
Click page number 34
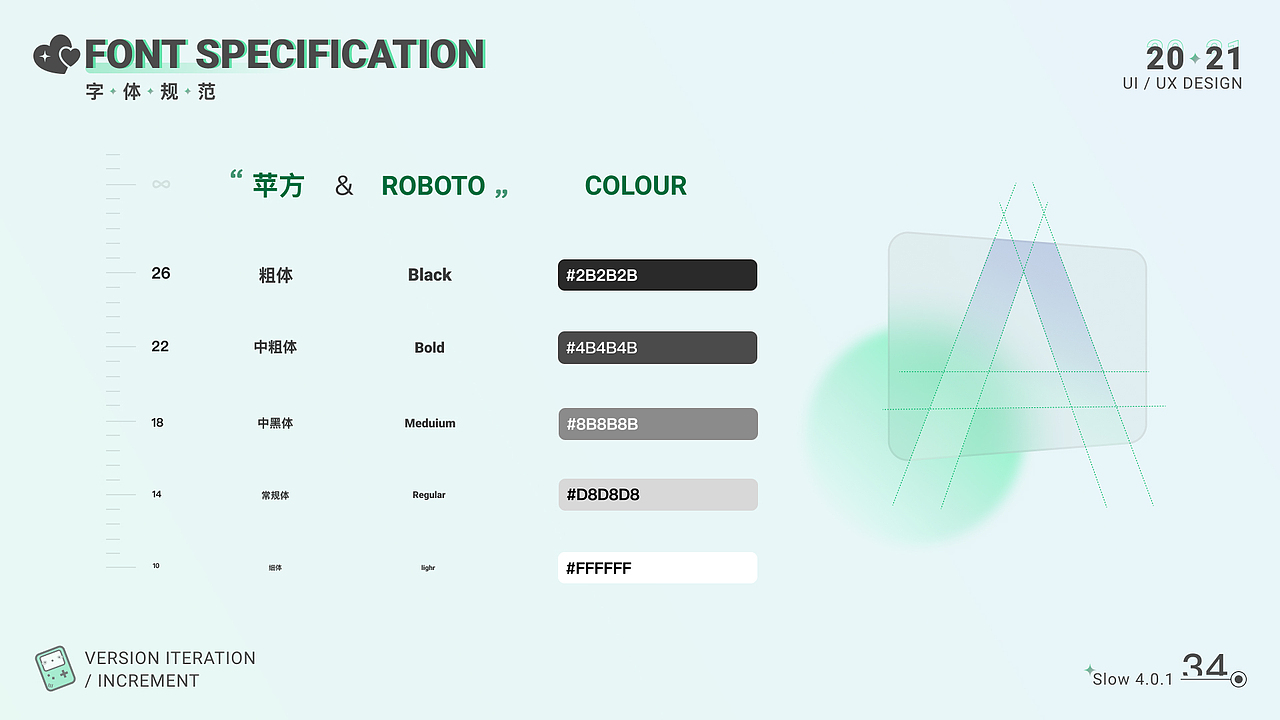click(1205, 665)
